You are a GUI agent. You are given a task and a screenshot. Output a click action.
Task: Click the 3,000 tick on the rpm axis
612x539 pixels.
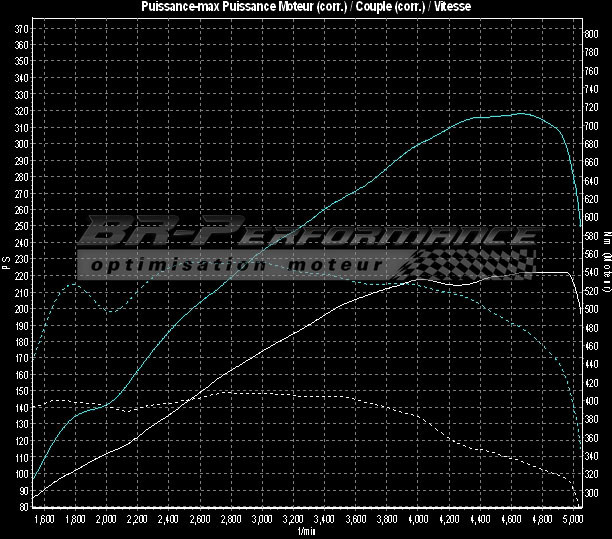(x=262, y=521)
